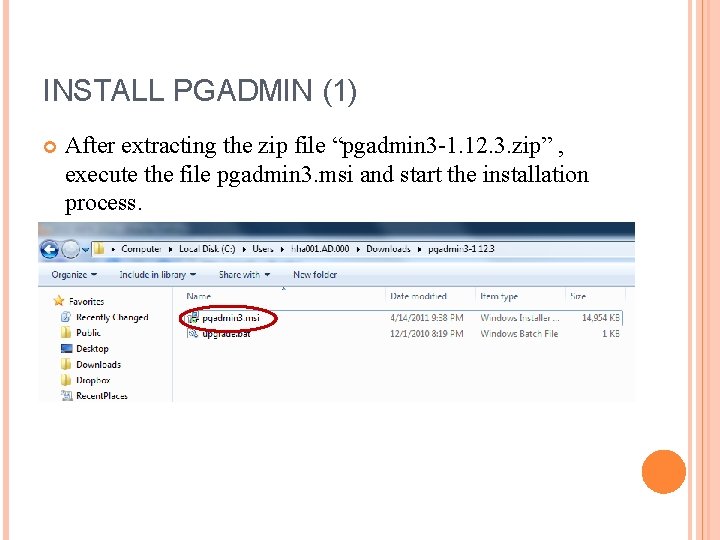This screenshot has height=540, width=720.
Task: Click the Public folder icon
Action: point(66,332)
